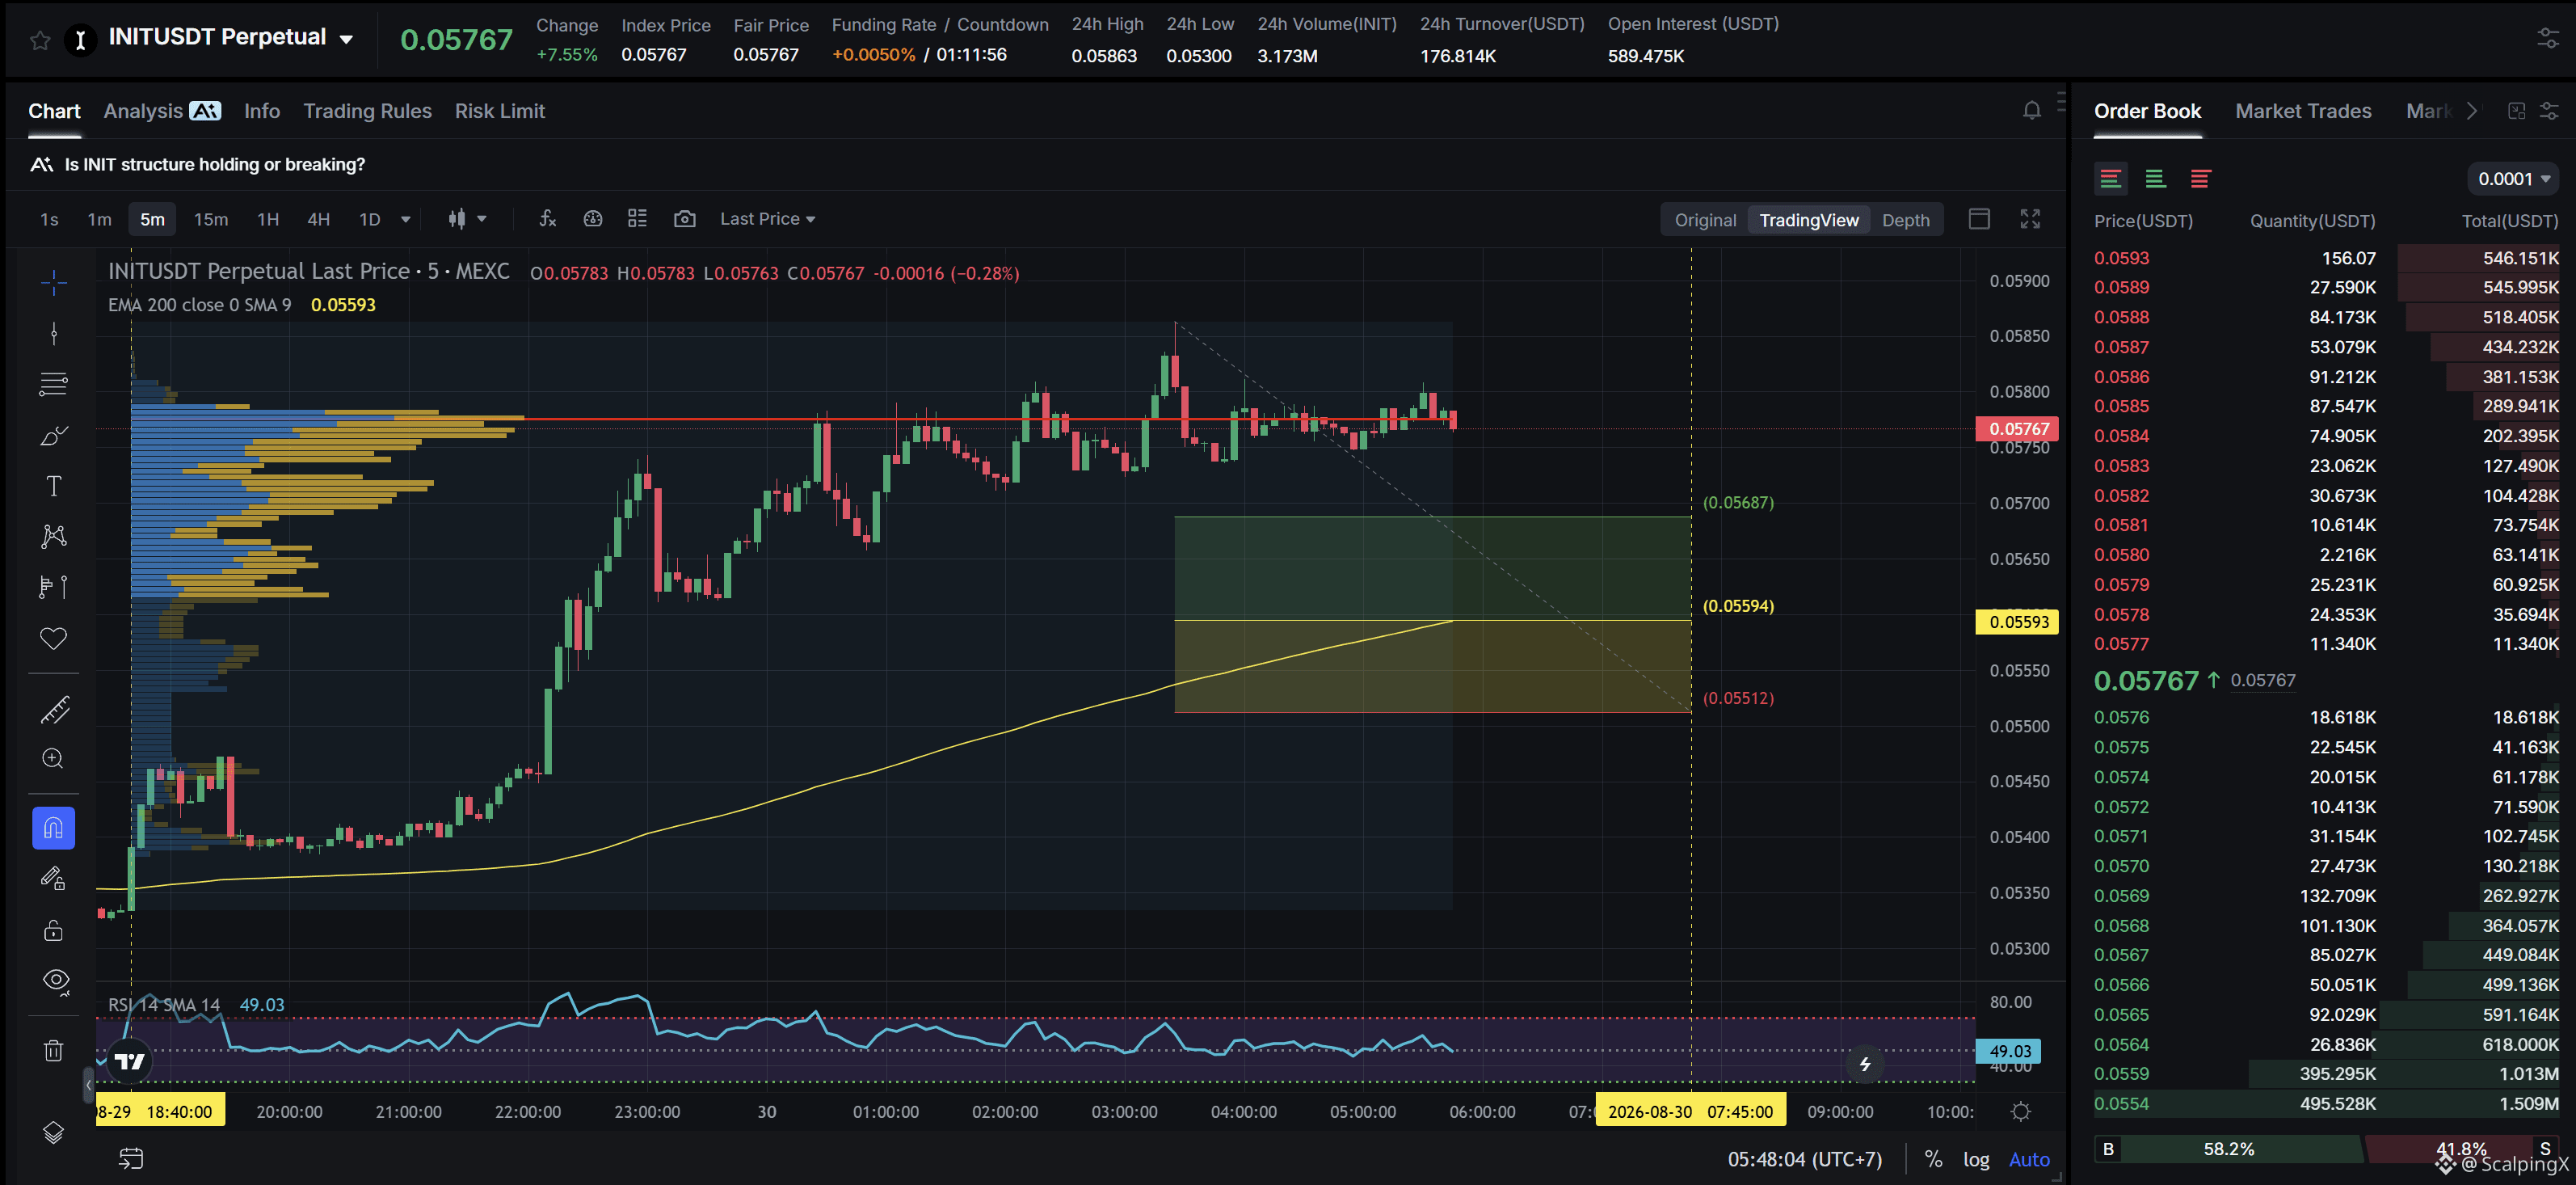Open the Analysis AI tab

(x=162, y=111)
